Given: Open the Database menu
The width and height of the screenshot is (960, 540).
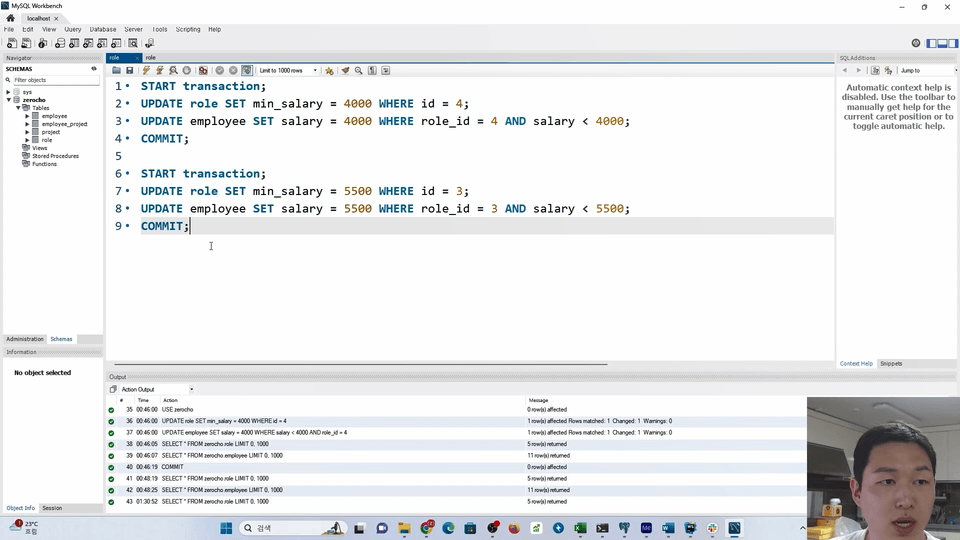Looking at the screenshot, I should (103, 30).
